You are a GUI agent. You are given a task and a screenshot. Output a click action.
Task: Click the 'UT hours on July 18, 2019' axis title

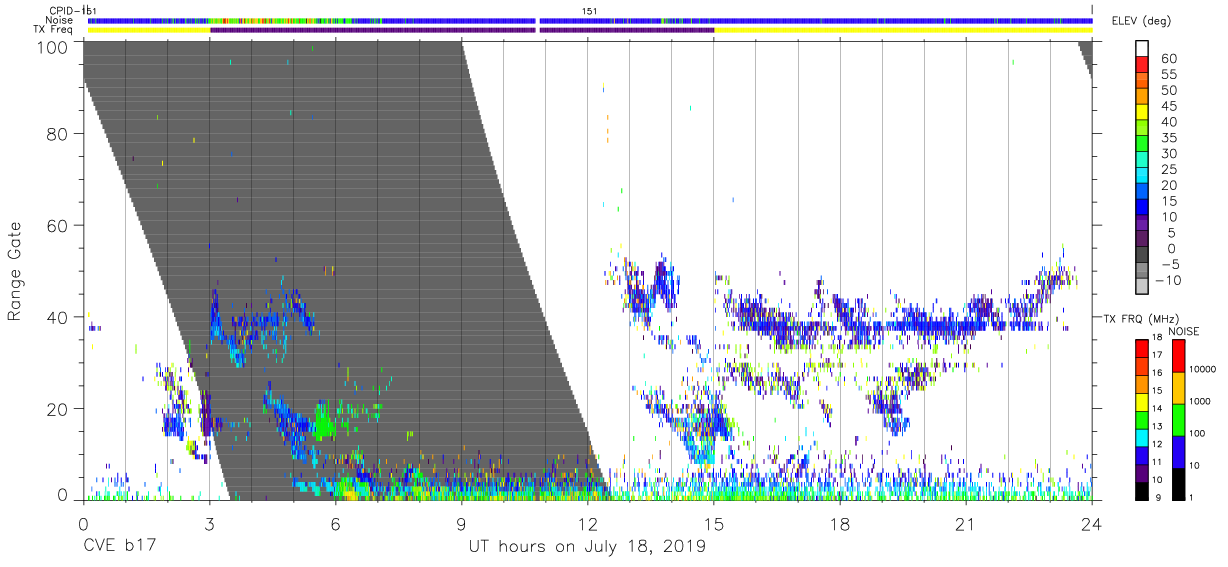tap(587, 547)
